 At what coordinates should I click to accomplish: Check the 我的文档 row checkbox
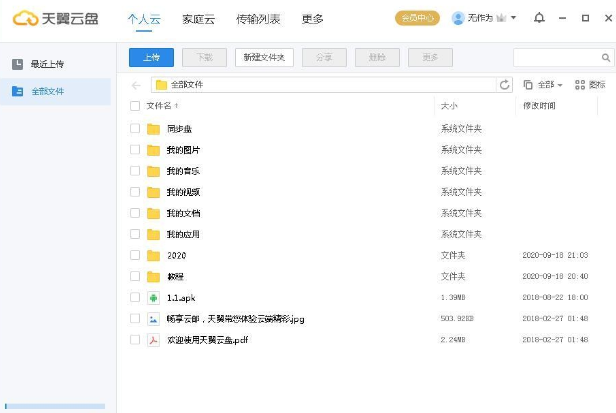point(135,213)
